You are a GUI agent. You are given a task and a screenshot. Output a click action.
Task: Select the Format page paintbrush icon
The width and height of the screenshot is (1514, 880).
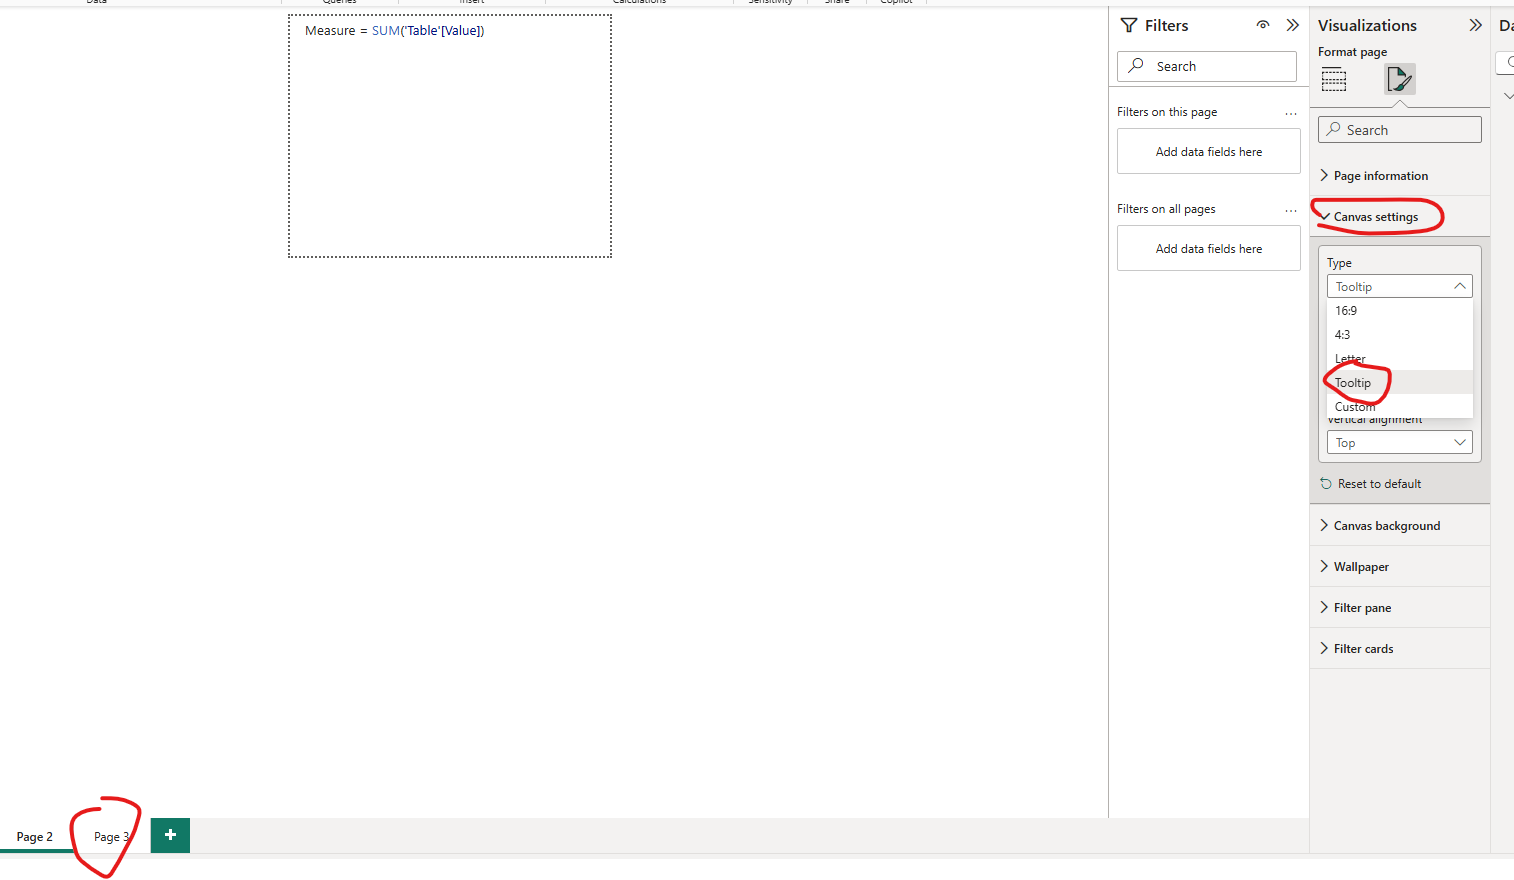[x=1399, y=79]
